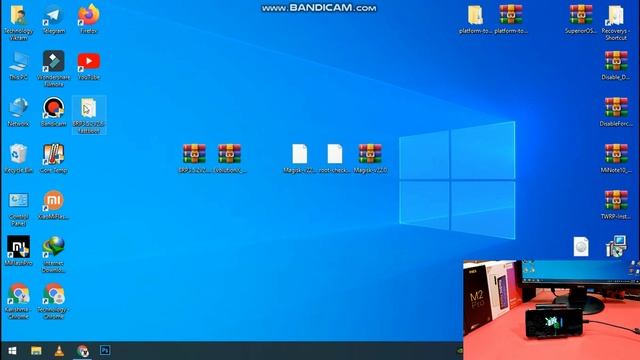Open the Telegram desktop shortcut
The width and height of the screenshot is (640, 360).
pyautogui.click(x=53, y=19)
